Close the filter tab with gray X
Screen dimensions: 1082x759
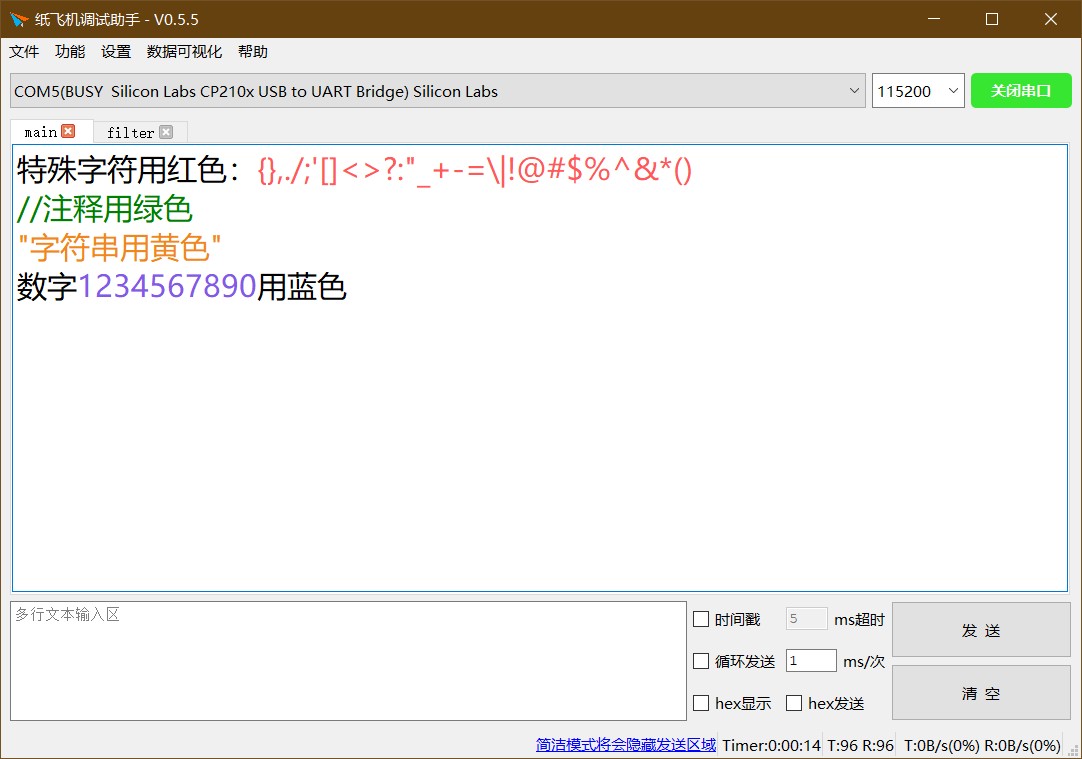tap(166, 132)
